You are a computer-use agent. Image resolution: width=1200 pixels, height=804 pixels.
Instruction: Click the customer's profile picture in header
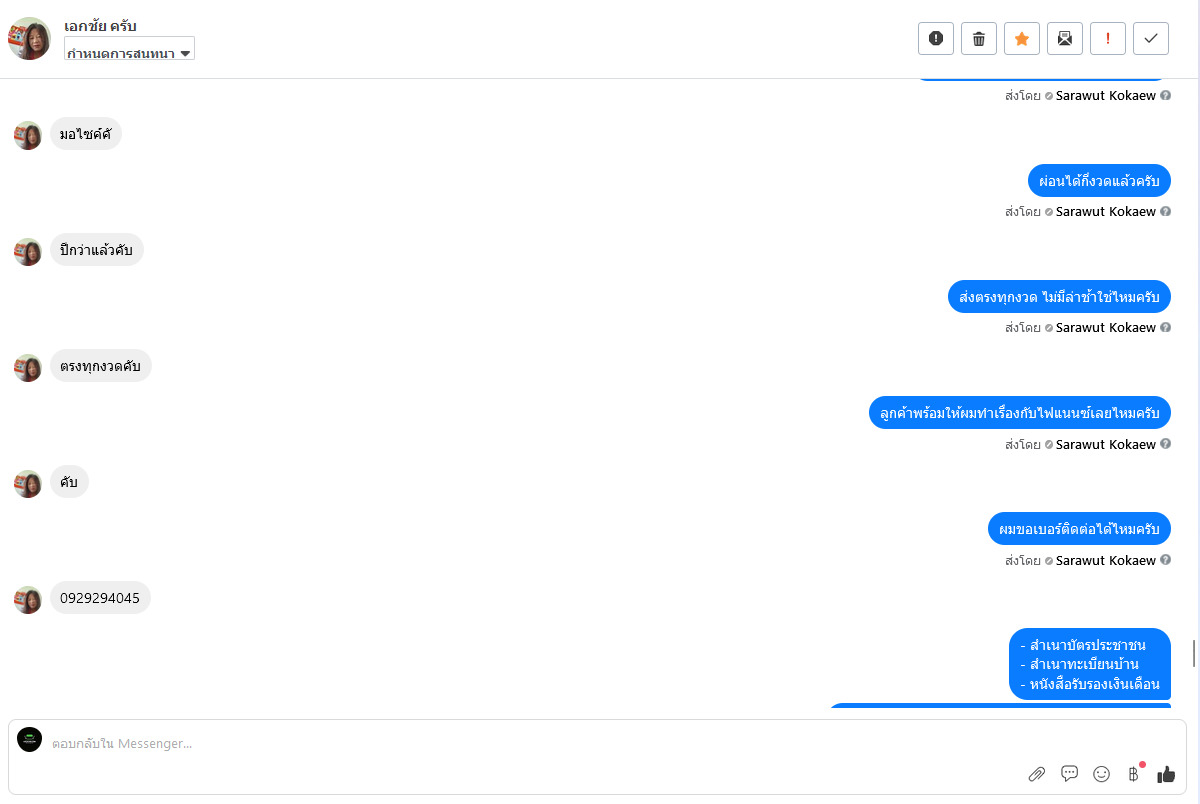29,39
